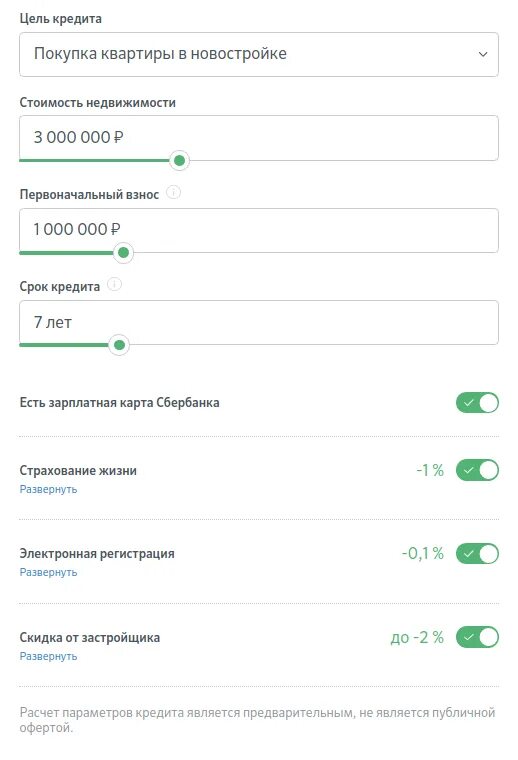
Task: Click chevron arrow in Цель кредита field
Action: 483,54
